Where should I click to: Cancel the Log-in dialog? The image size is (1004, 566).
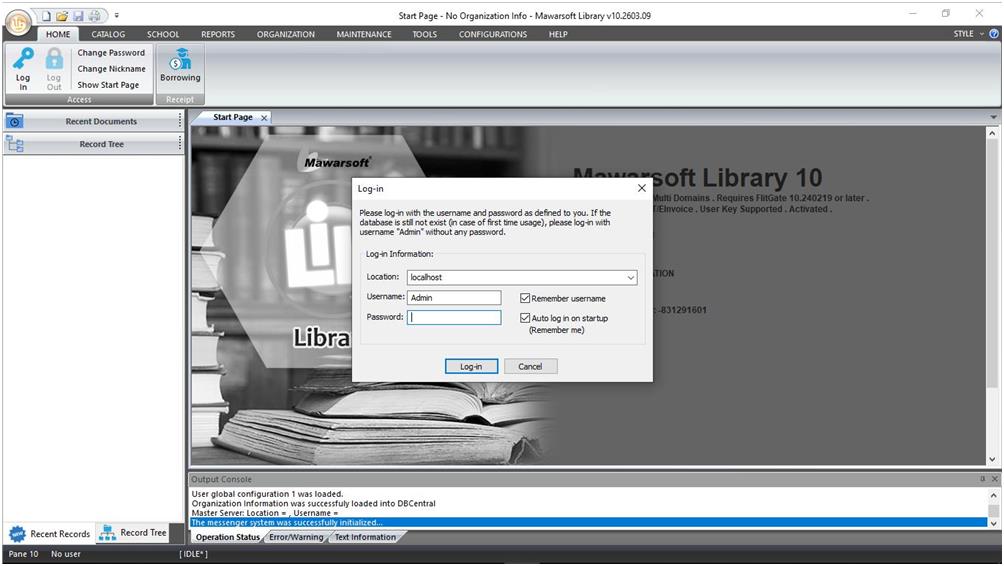tap(530, 366)
